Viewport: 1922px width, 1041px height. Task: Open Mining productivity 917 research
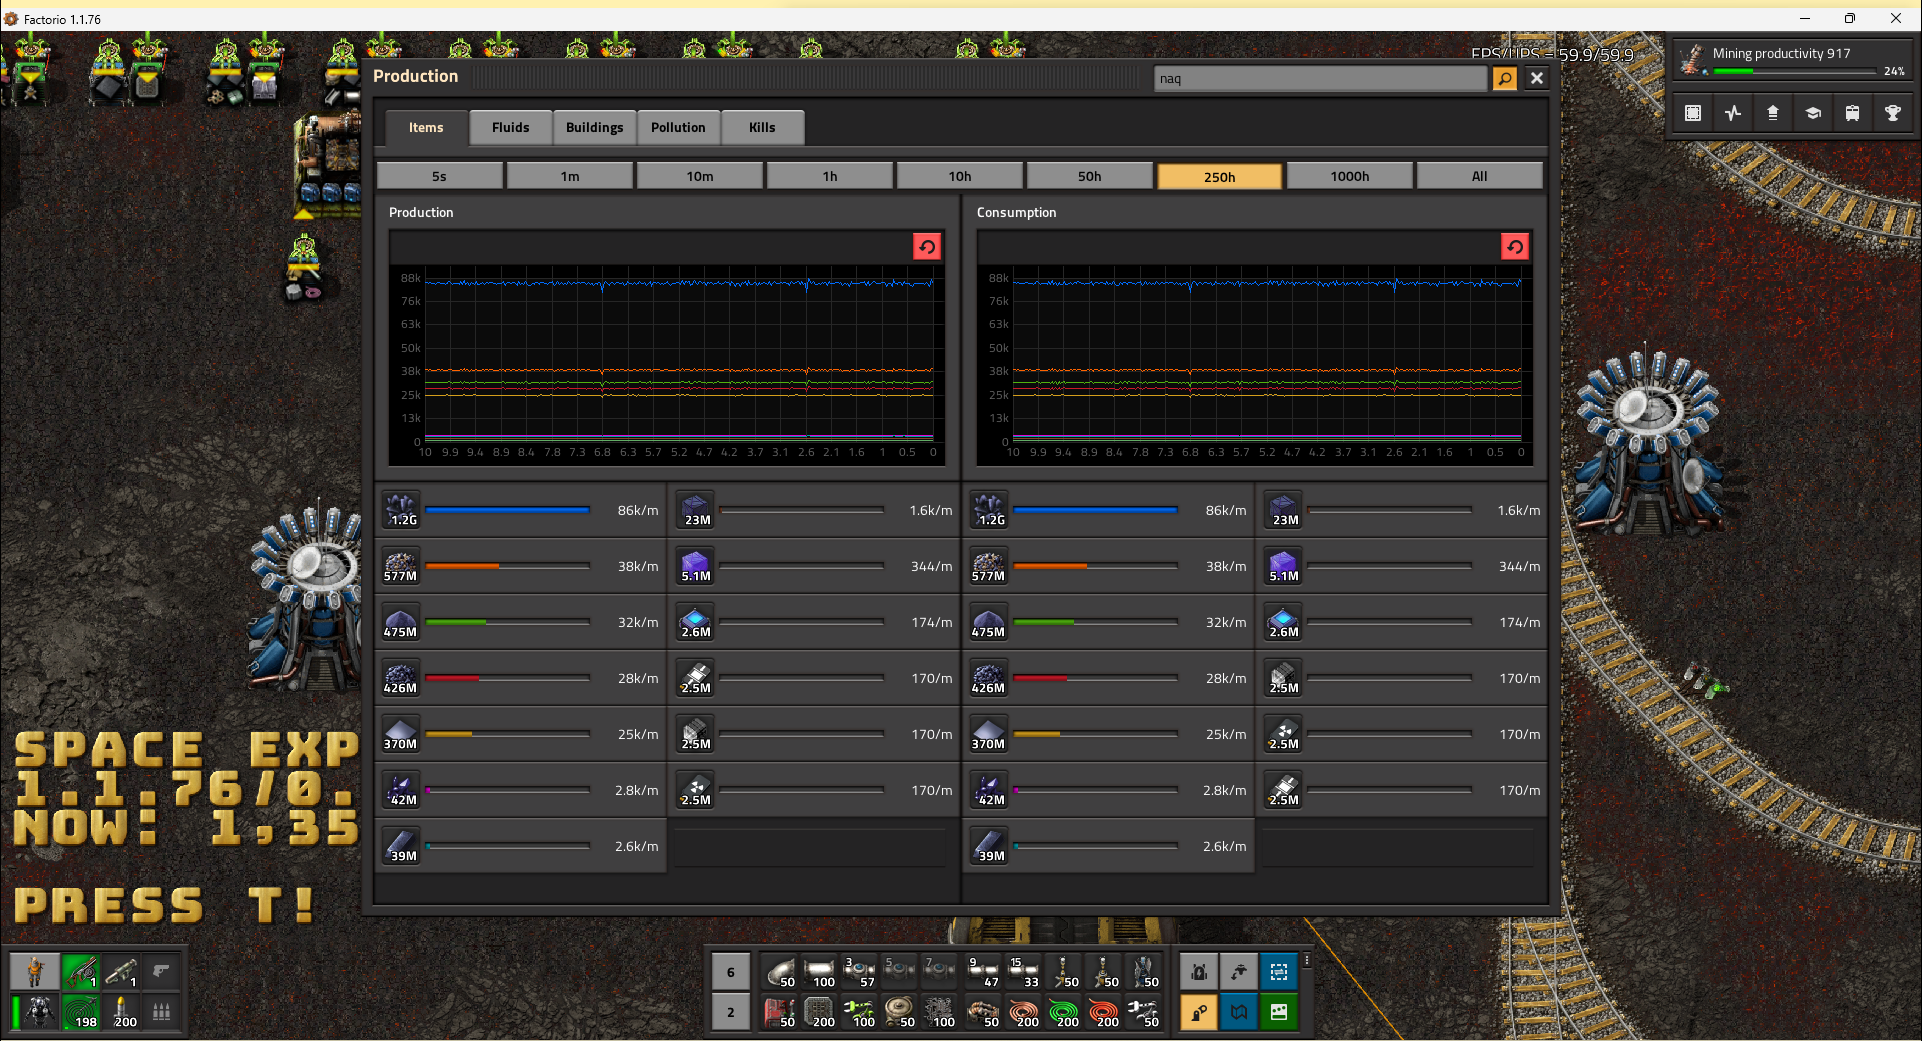(x=1791, y=60)
